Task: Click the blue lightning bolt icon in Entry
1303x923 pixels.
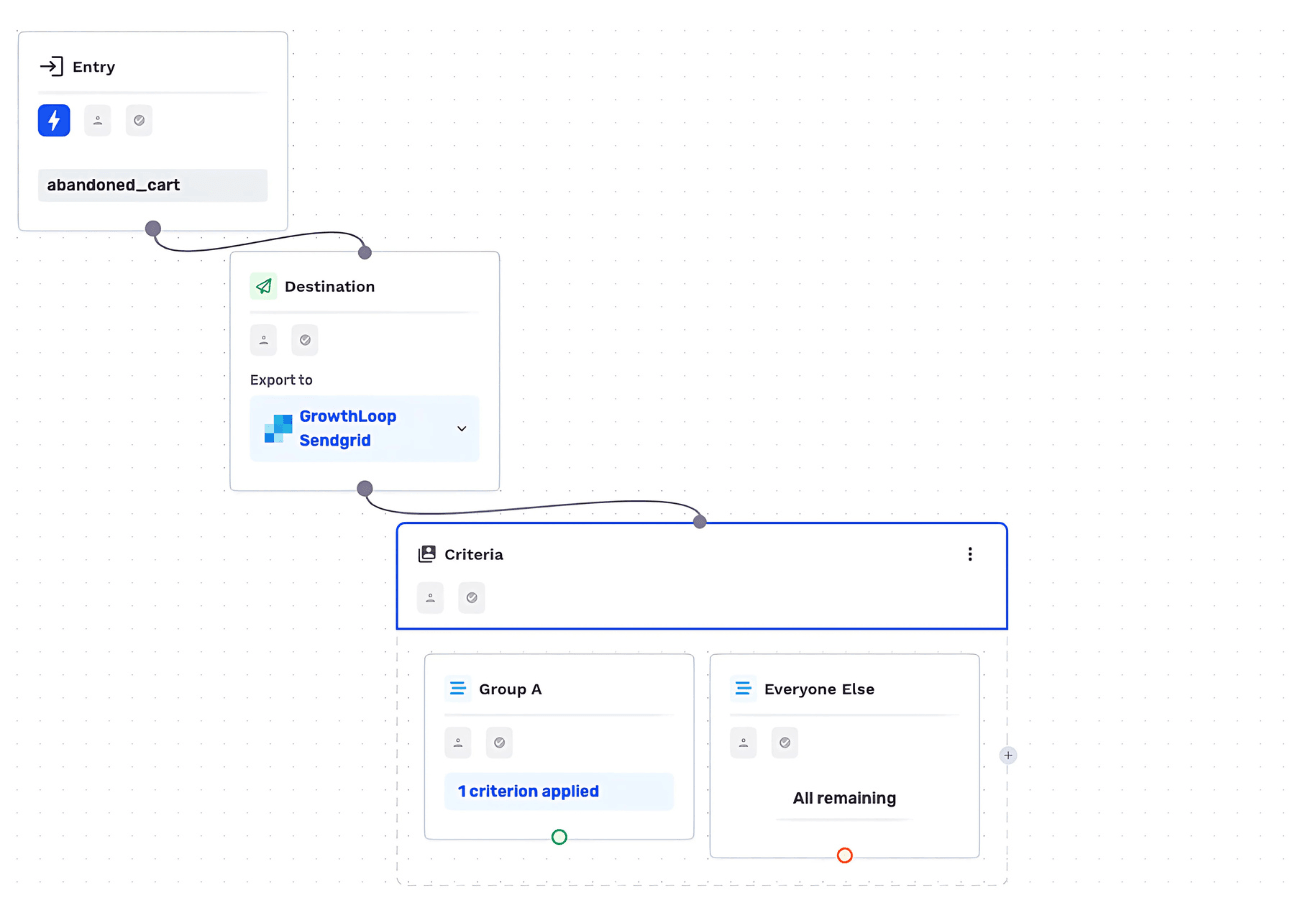Action: (x=54, y=120)
